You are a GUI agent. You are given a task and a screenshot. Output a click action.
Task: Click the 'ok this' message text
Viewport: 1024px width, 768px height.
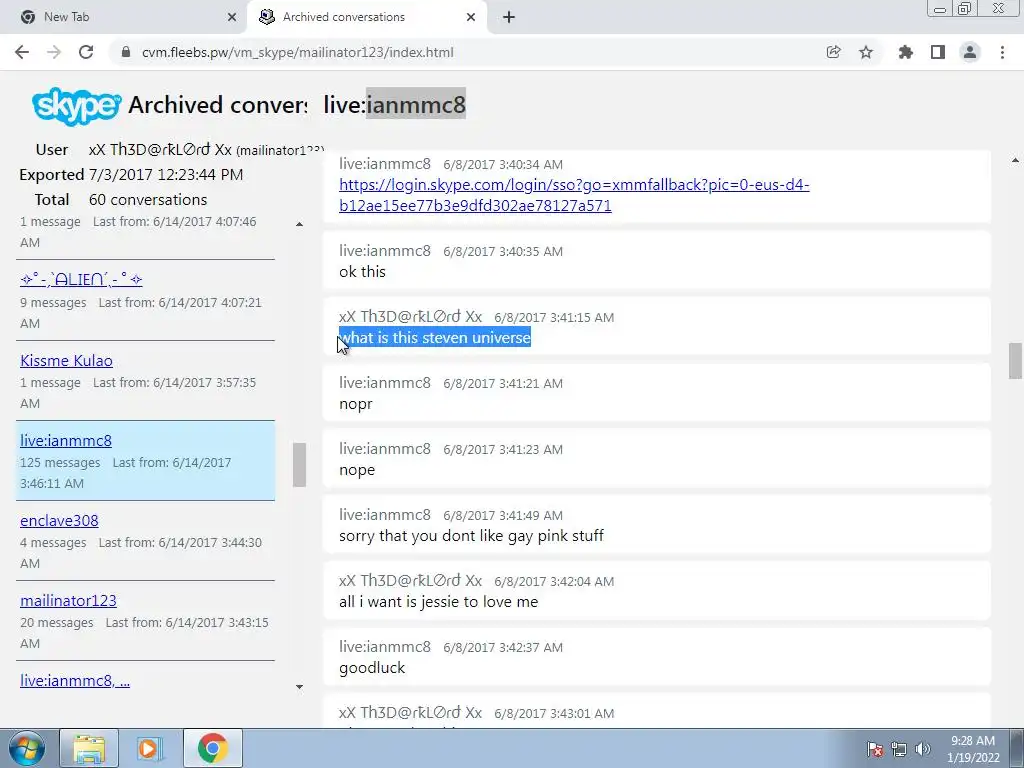[362, 272]
